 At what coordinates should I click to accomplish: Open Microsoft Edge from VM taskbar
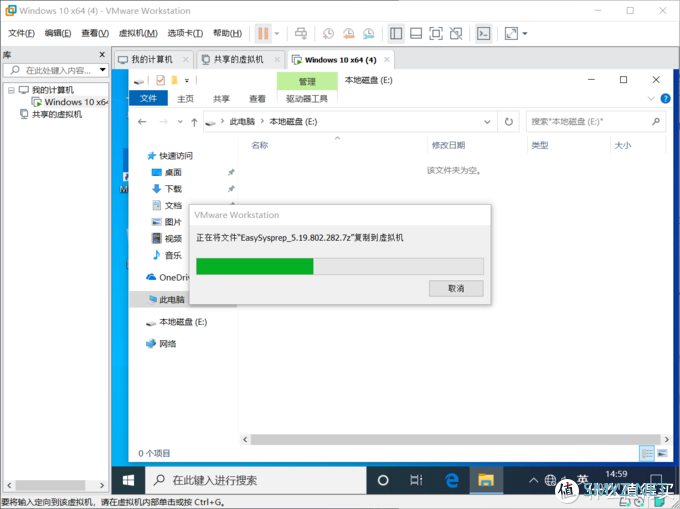451,480
